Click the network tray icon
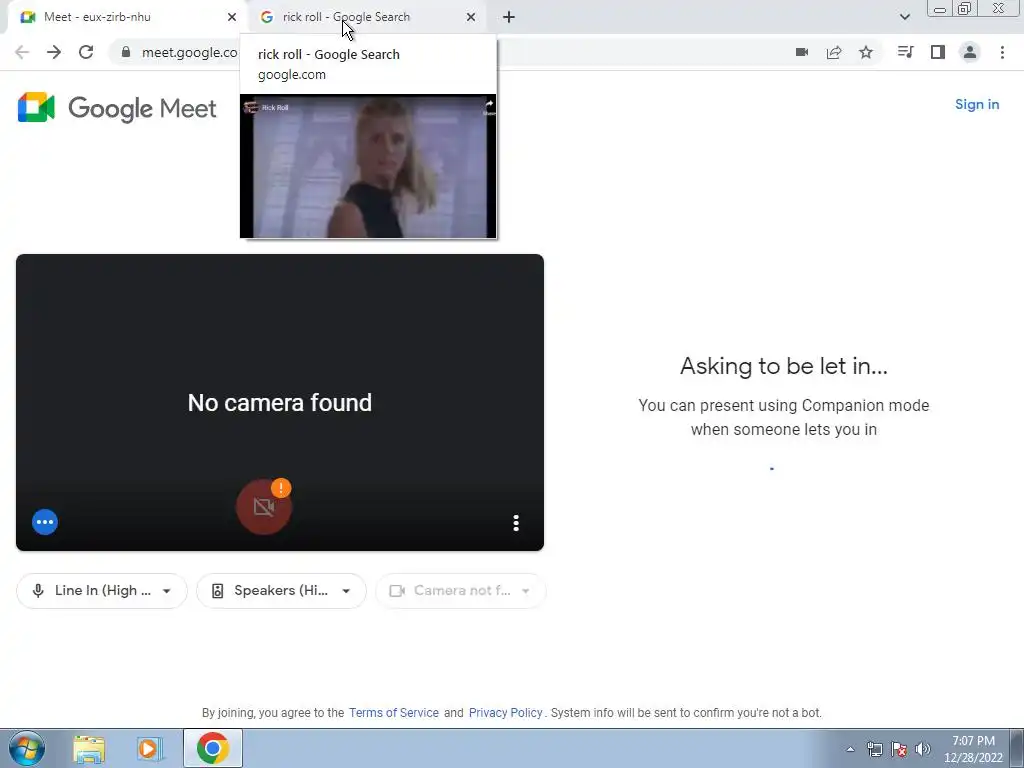 point(874,749)
